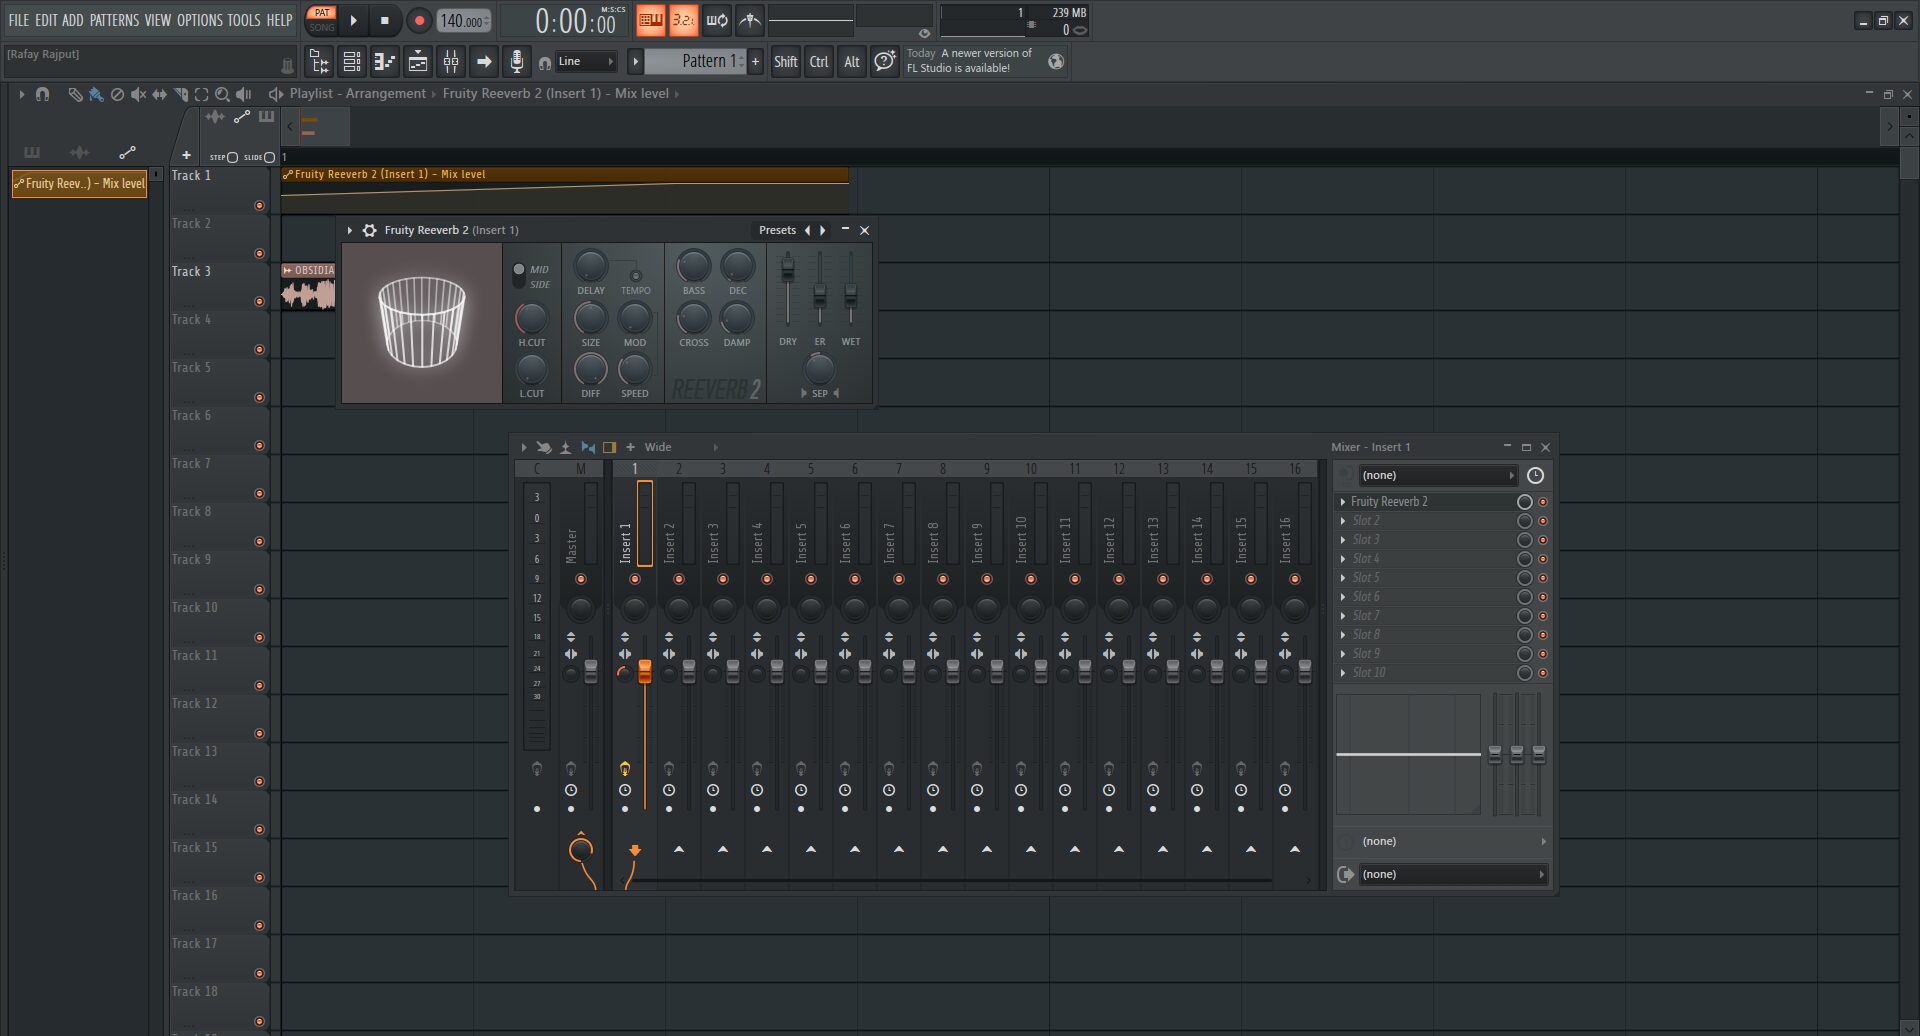Open the Channel Rack from the toolbar

tap(352, 62)
